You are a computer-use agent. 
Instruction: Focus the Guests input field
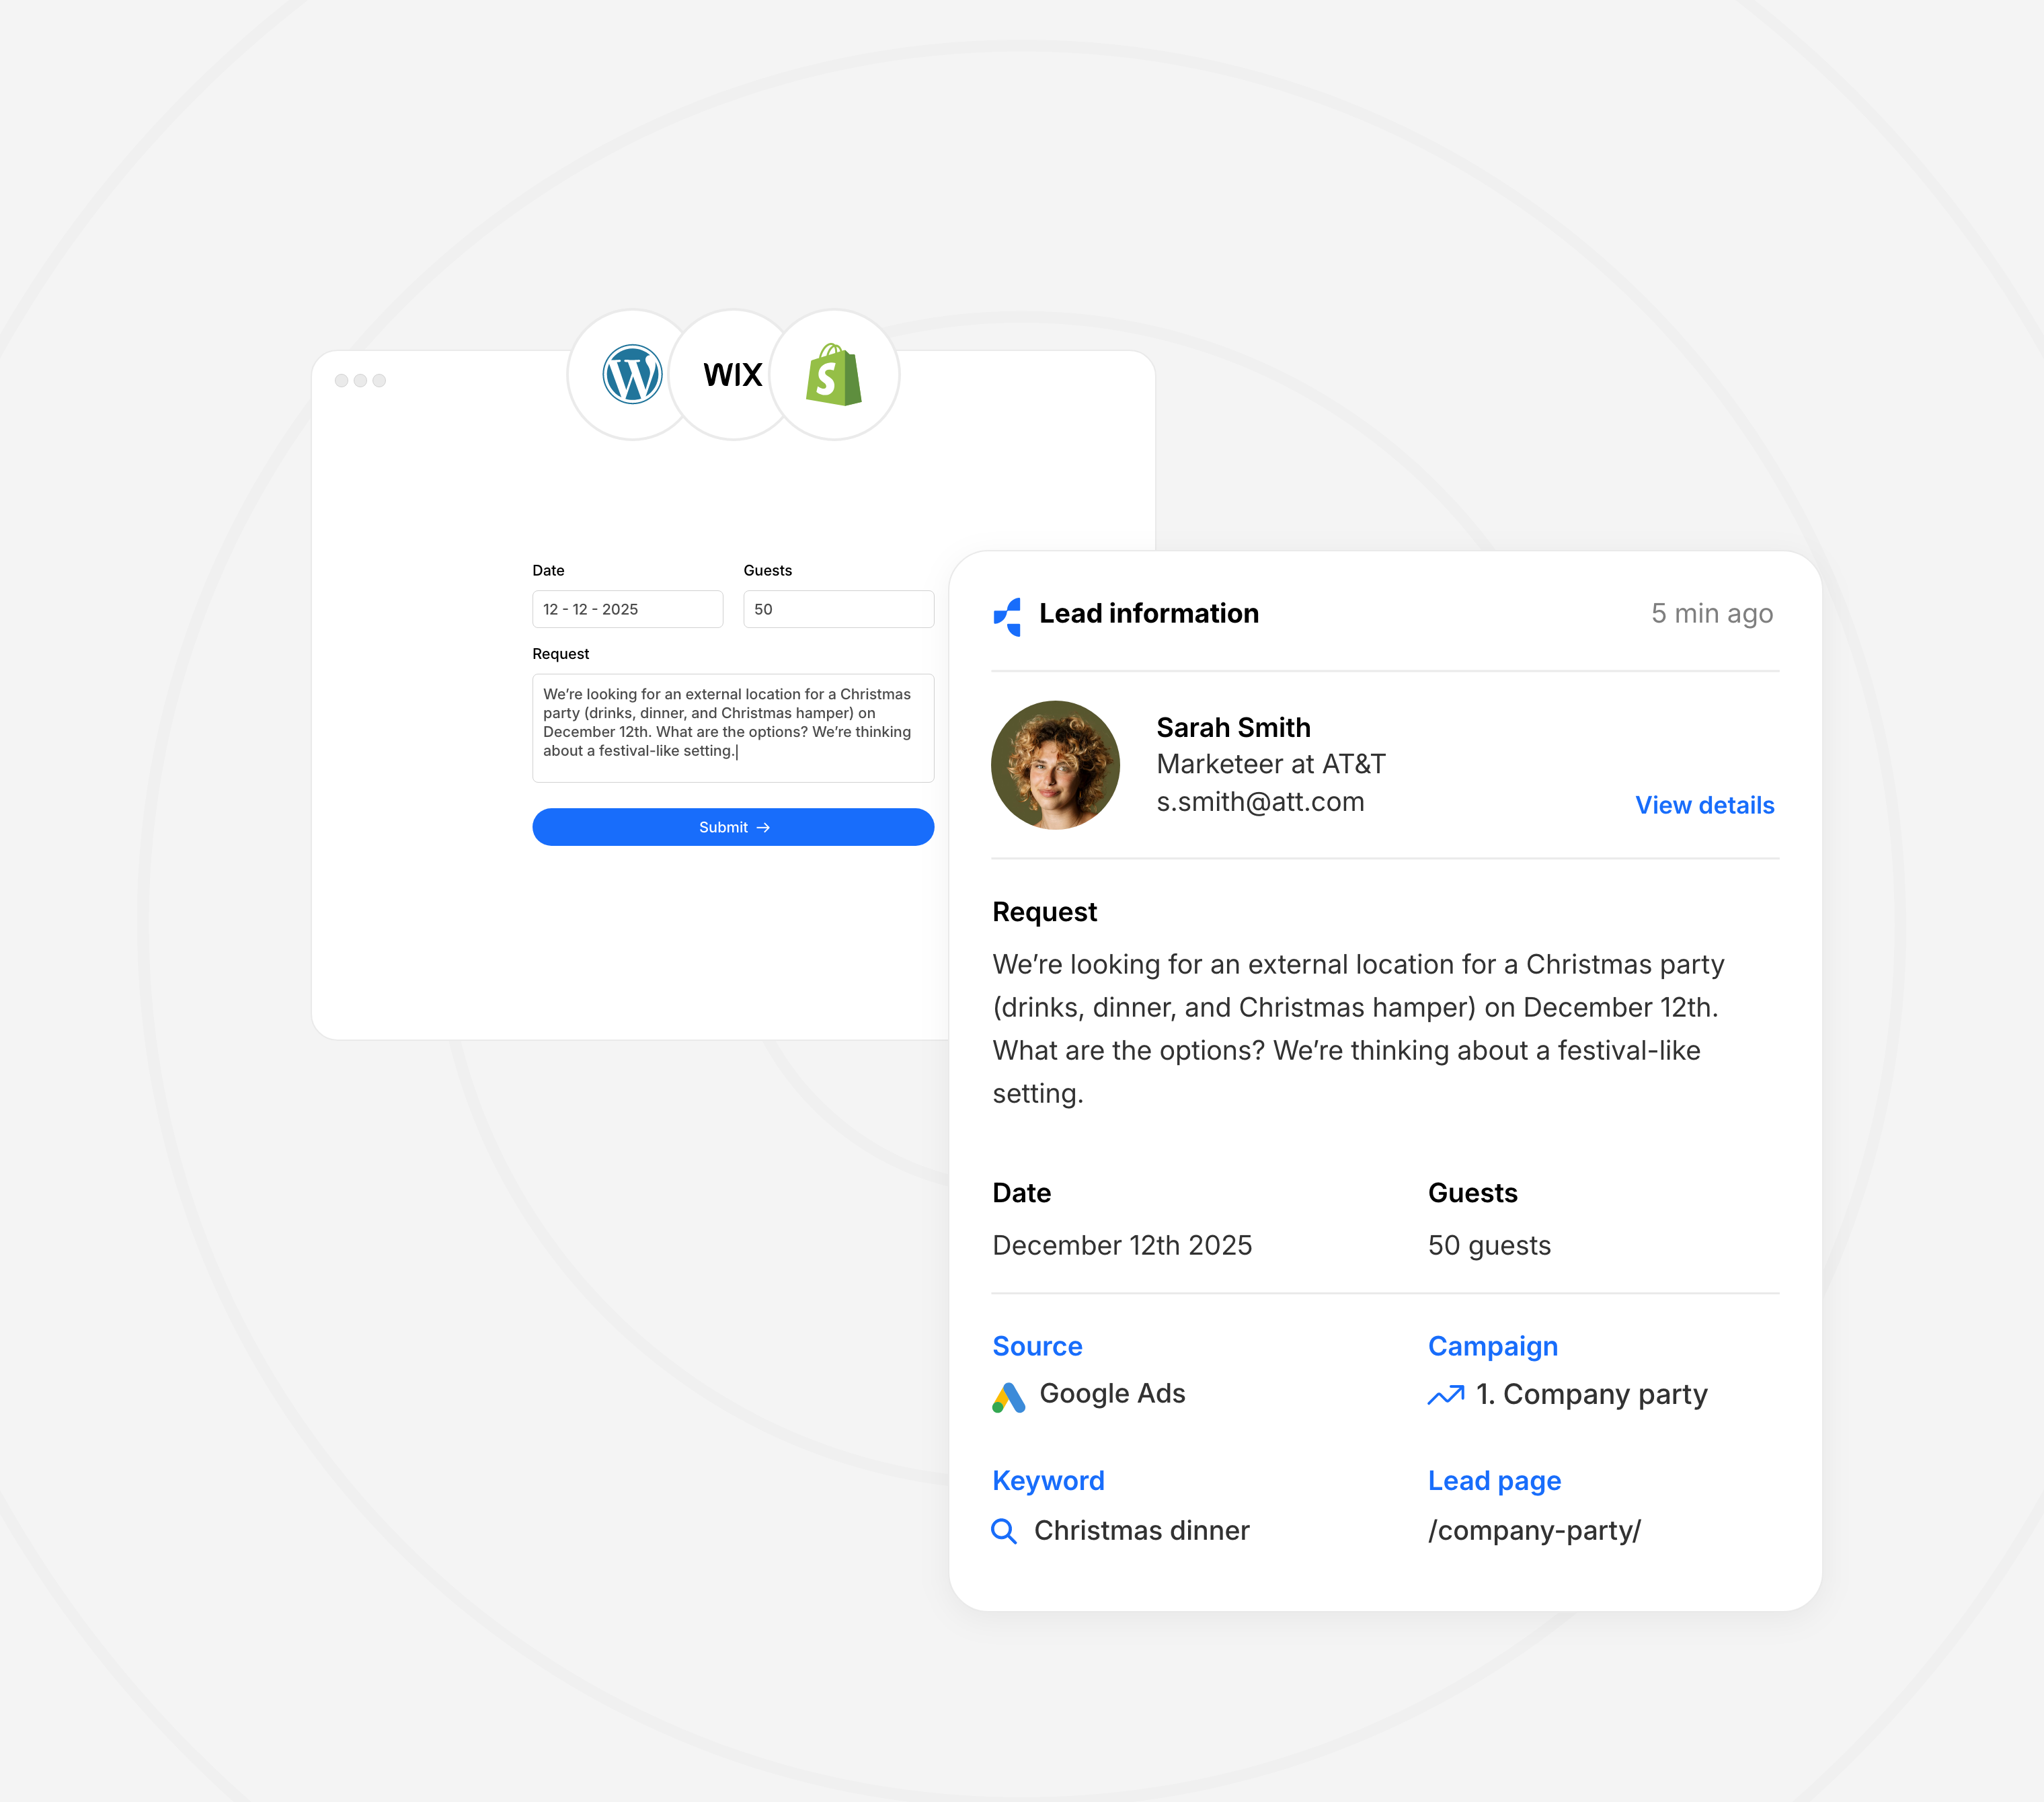(838, 609)
